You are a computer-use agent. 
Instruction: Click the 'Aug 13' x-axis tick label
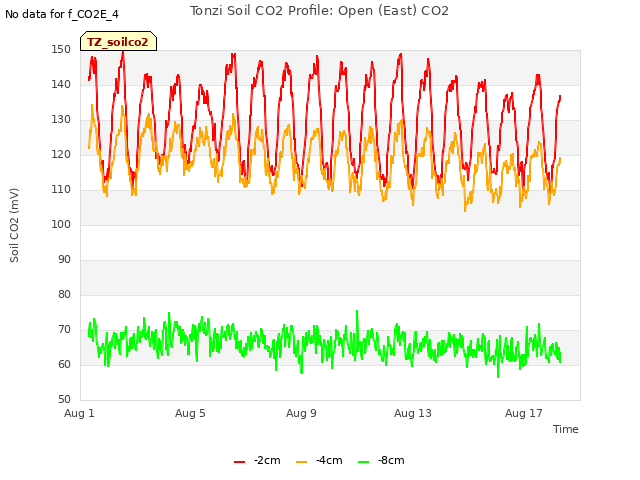pyautogui.click(x=413, y=413)
